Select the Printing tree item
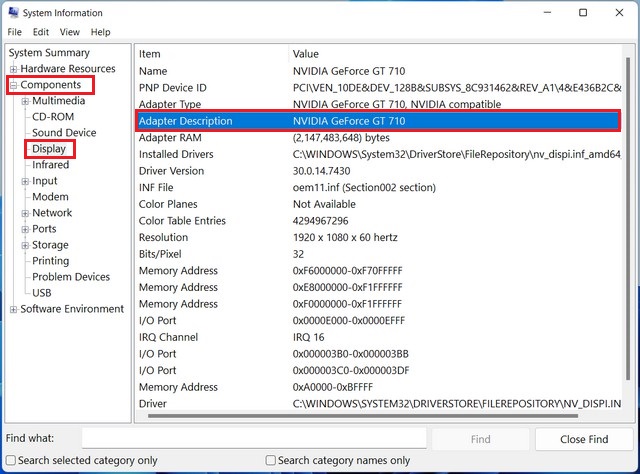Screen dimensions: 640x474 pyautogui.click(x=51, y=261)
